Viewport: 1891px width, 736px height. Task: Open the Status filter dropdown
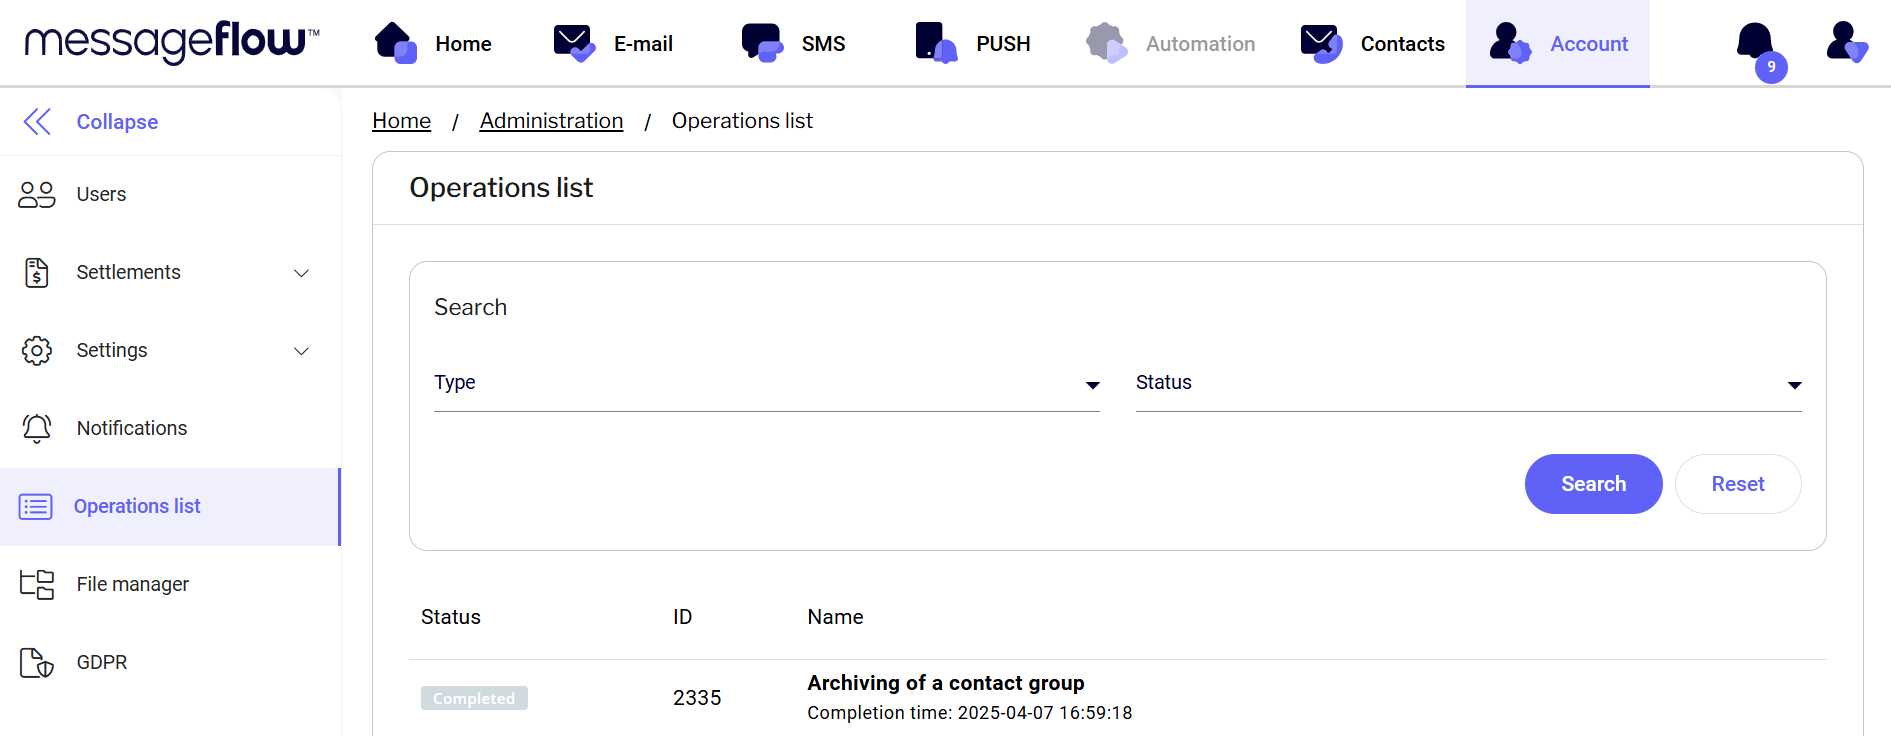[x=1468, y=384]
